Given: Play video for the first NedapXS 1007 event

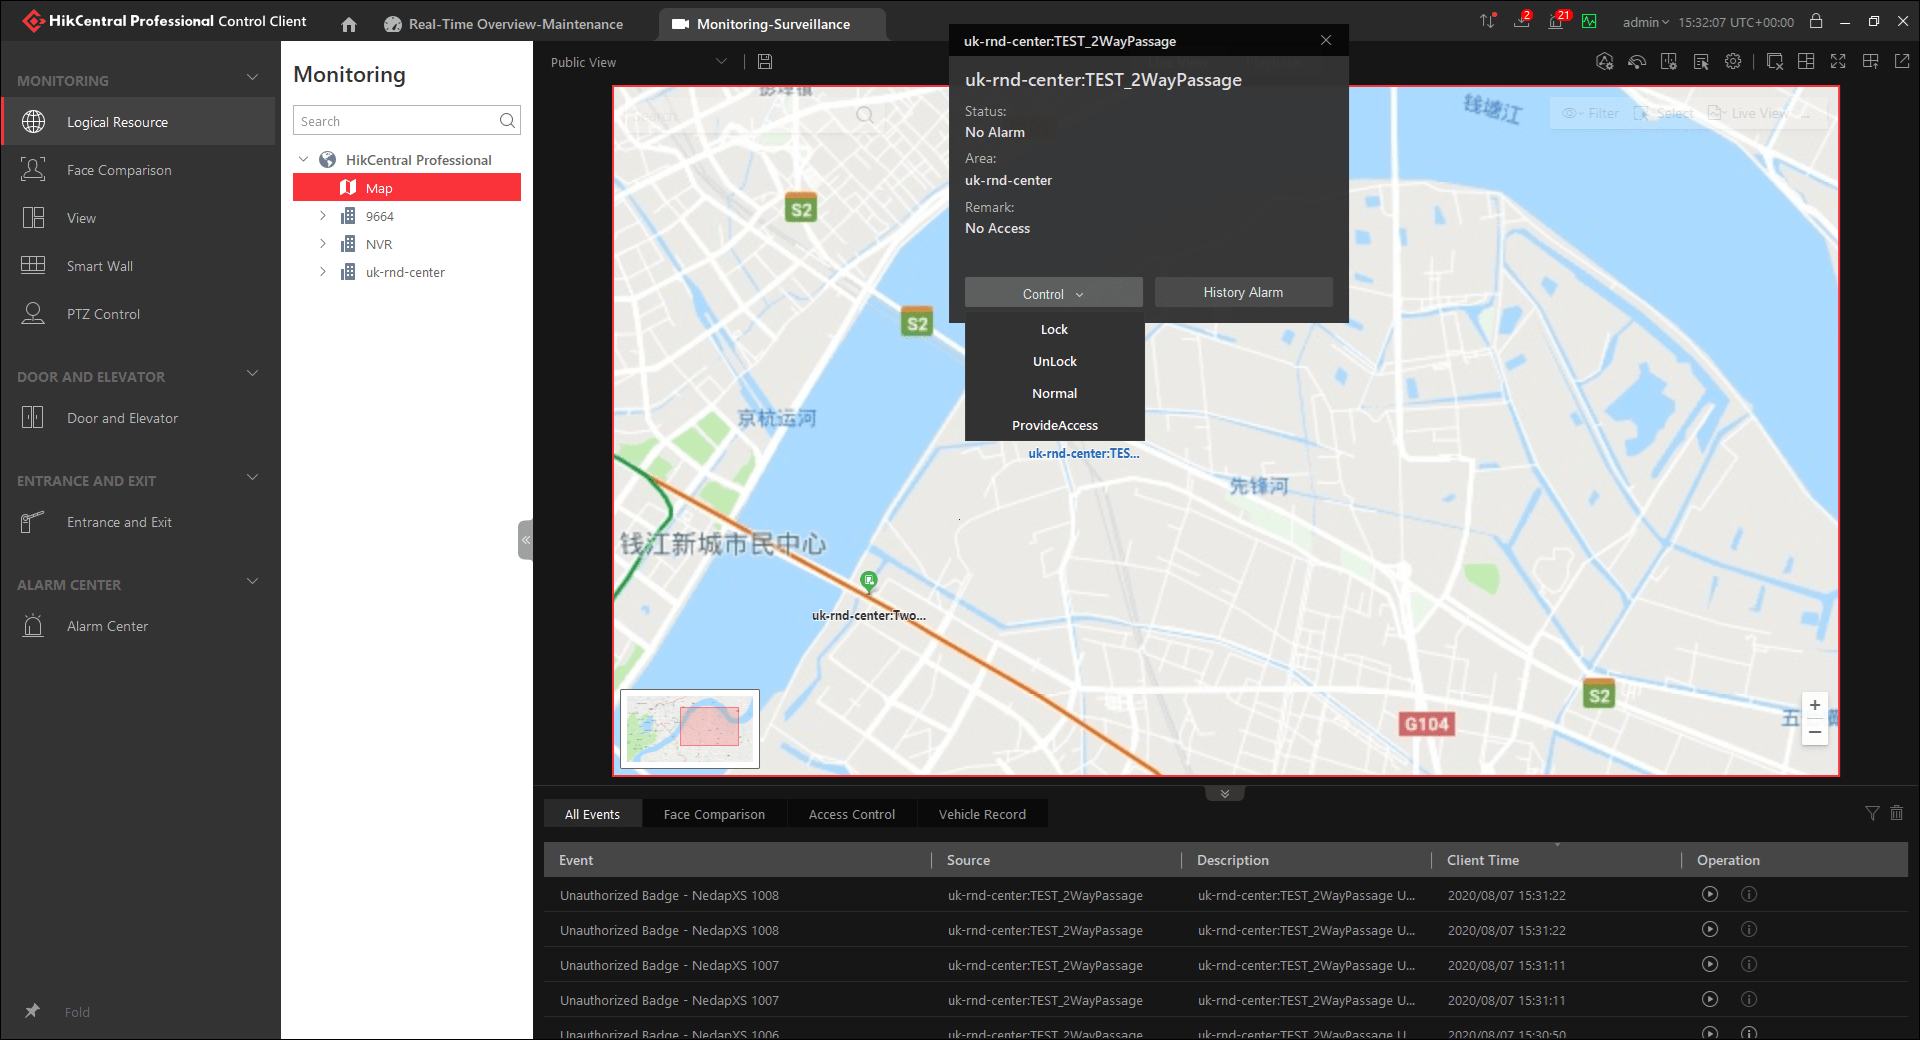Looking at the screenshot, I should [1710, 965].
